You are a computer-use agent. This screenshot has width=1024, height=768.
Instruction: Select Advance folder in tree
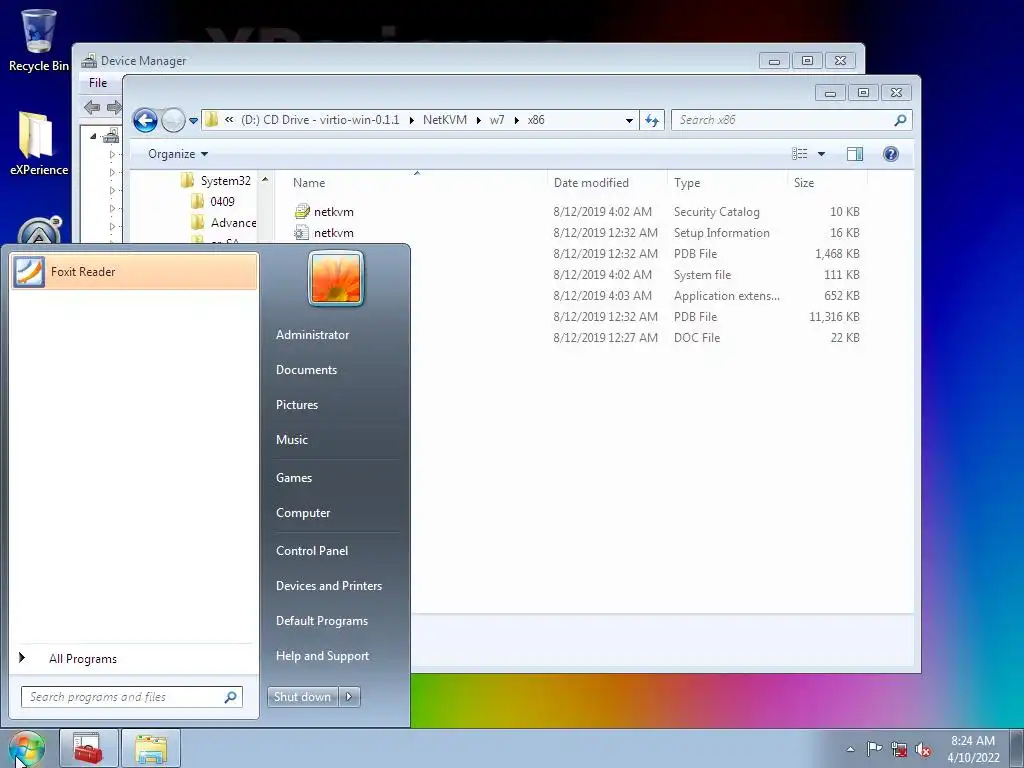tap(224, 223)
